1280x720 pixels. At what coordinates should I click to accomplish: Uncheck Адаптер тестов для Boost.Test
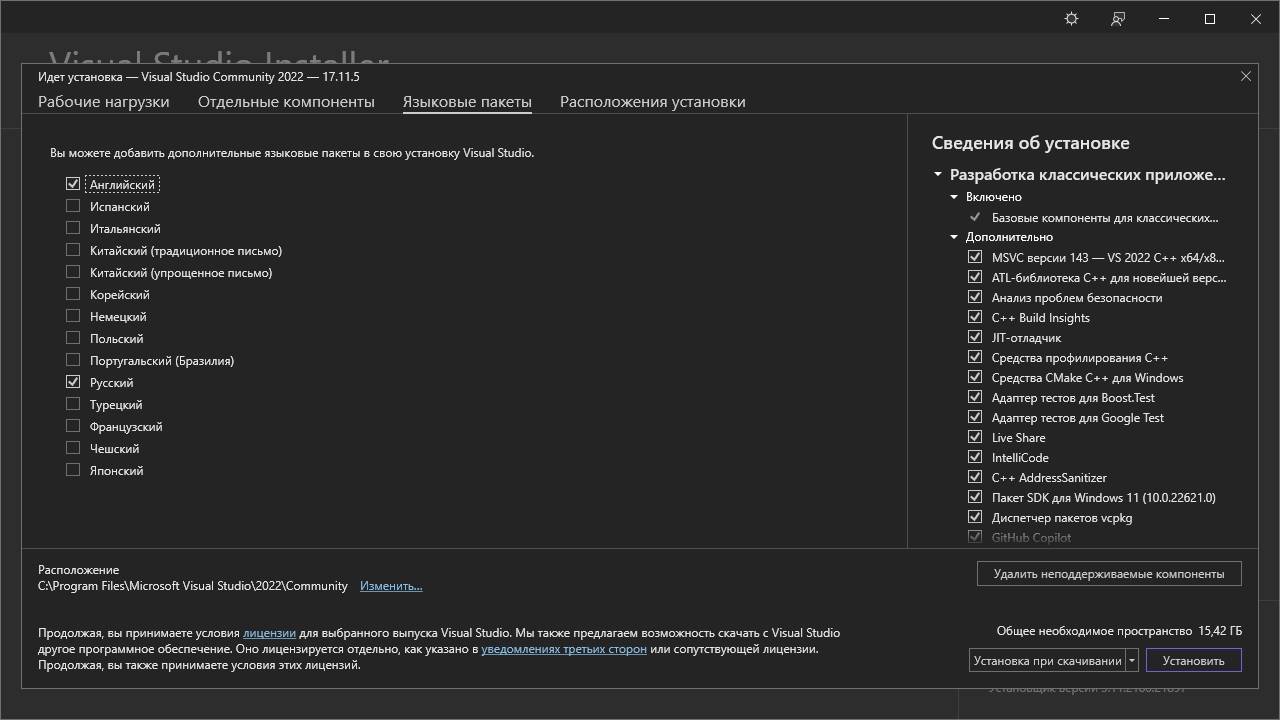pyautogui.click(x=975, y=397)
